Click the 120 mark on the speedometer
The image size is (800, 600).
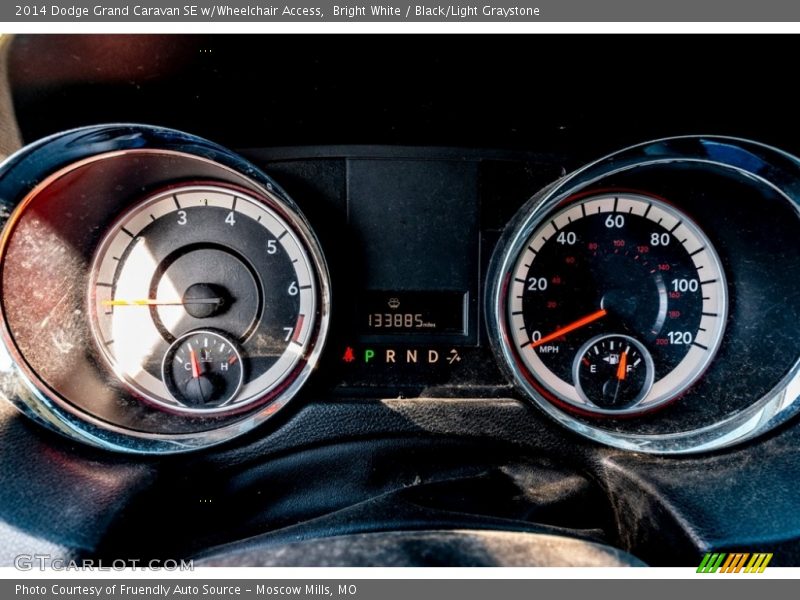coord(679,338)
